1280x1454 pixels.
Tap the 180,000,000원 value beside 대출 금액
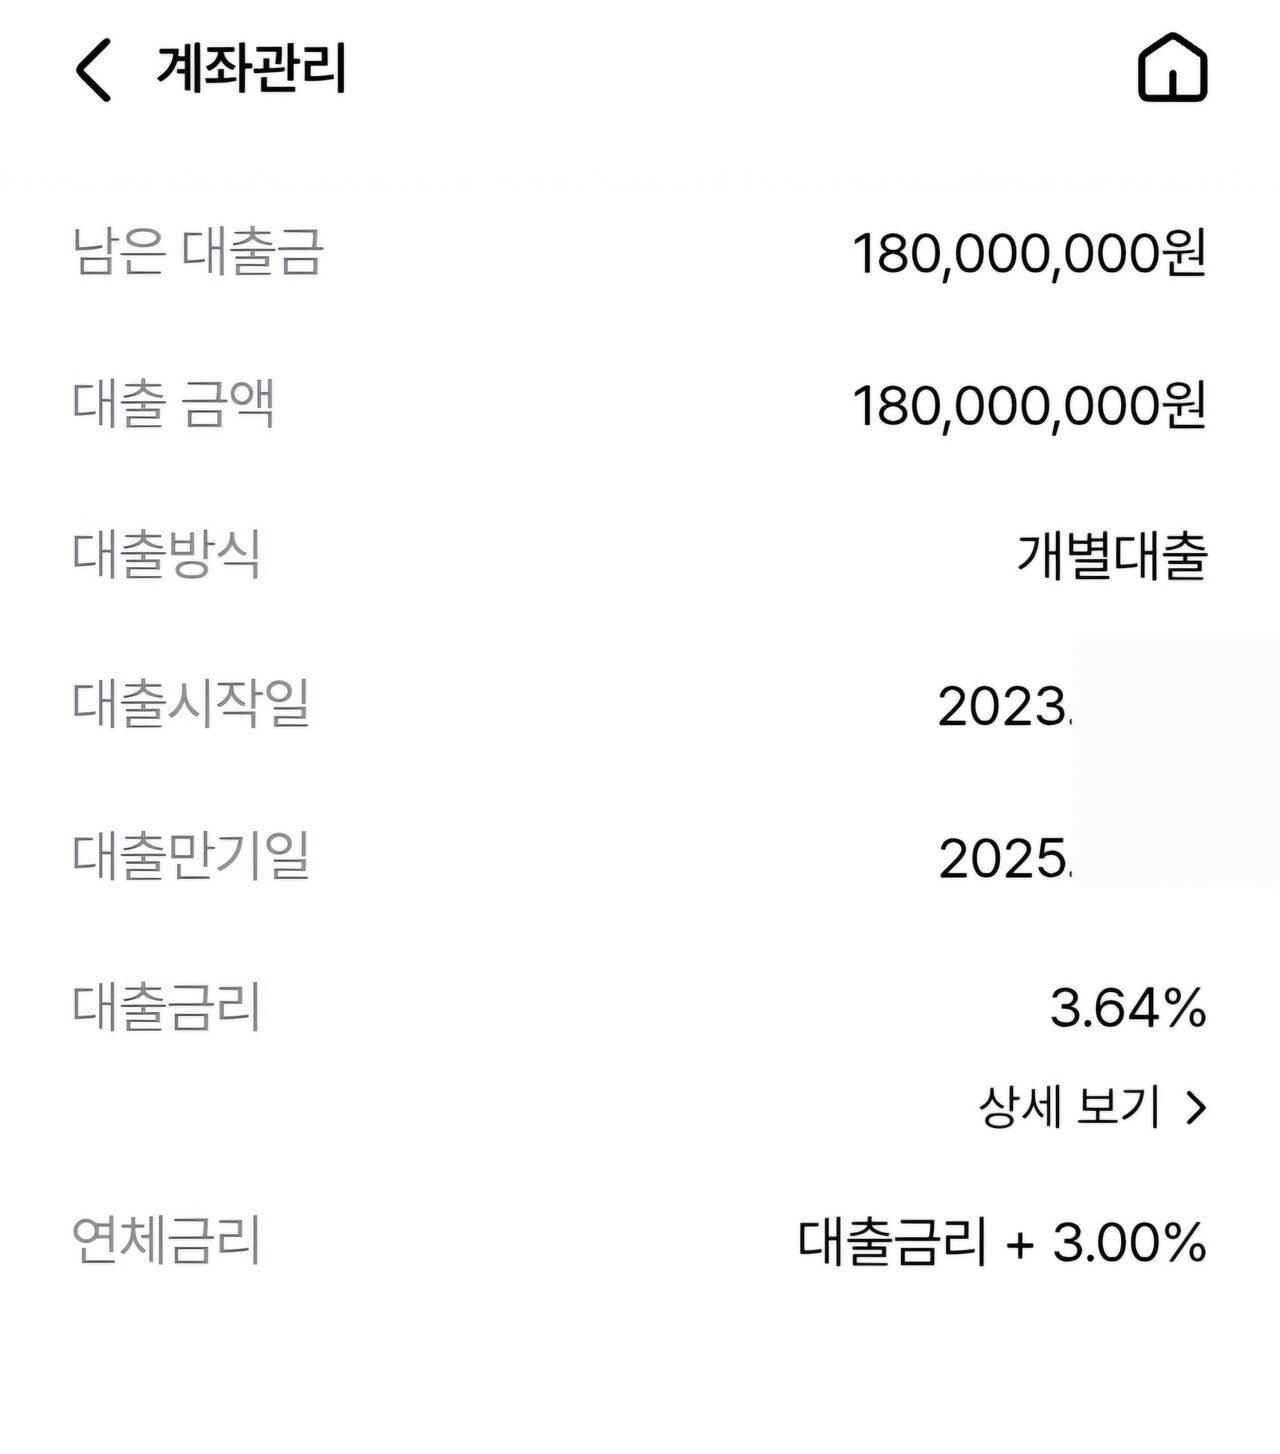click(1029, 406)
